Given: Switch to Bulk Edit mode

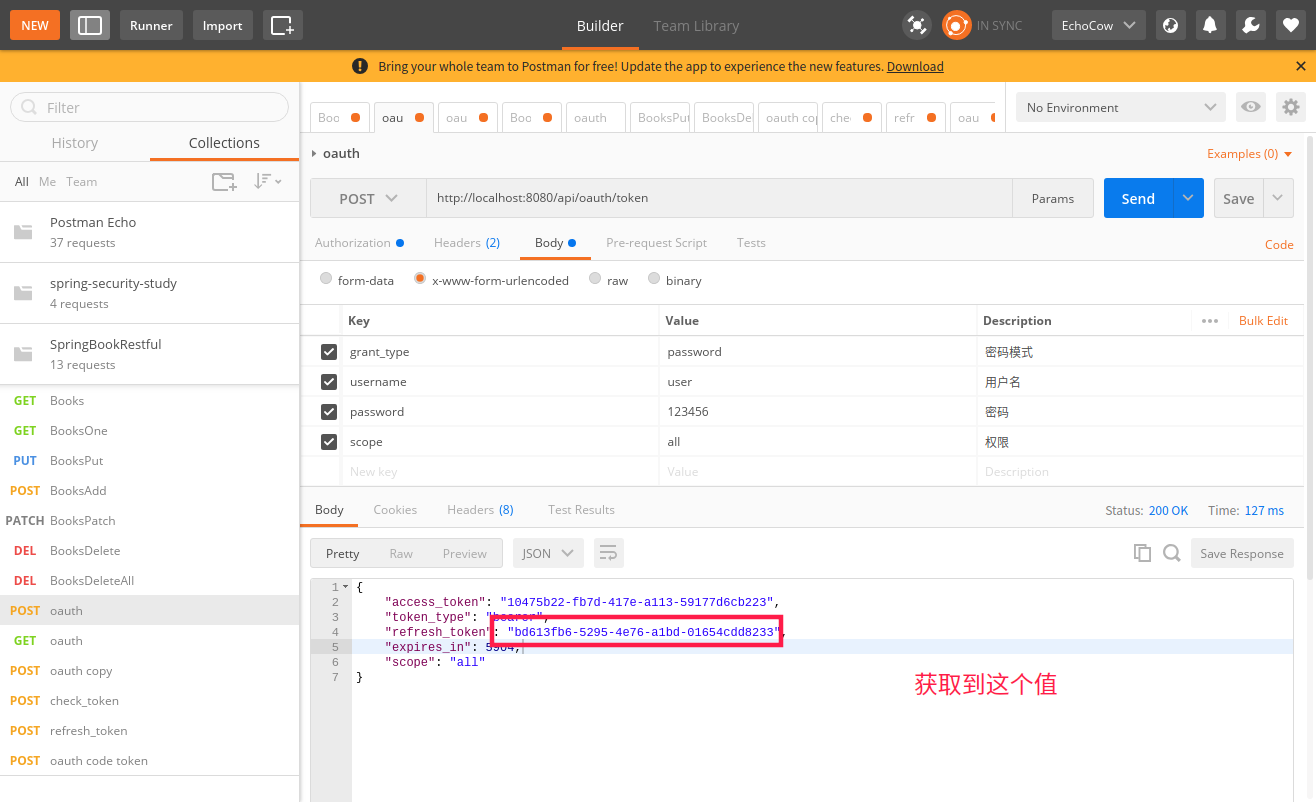Looking at the screenshot, I should coord(1263,321).
